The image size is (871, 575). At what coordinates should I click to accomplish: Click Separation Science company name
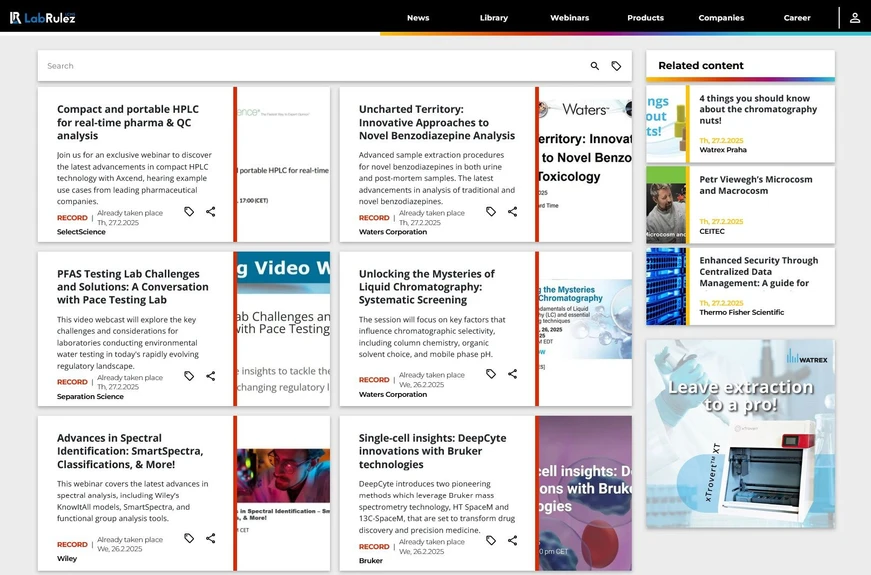click(90, 396)
